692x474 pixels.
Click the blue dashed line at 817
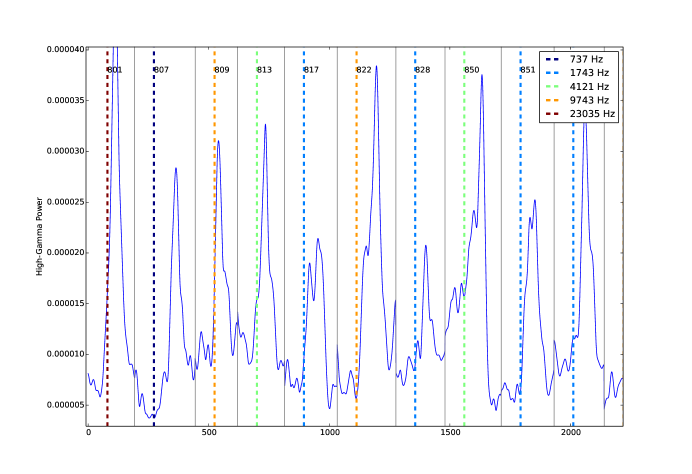pos(304,238)
